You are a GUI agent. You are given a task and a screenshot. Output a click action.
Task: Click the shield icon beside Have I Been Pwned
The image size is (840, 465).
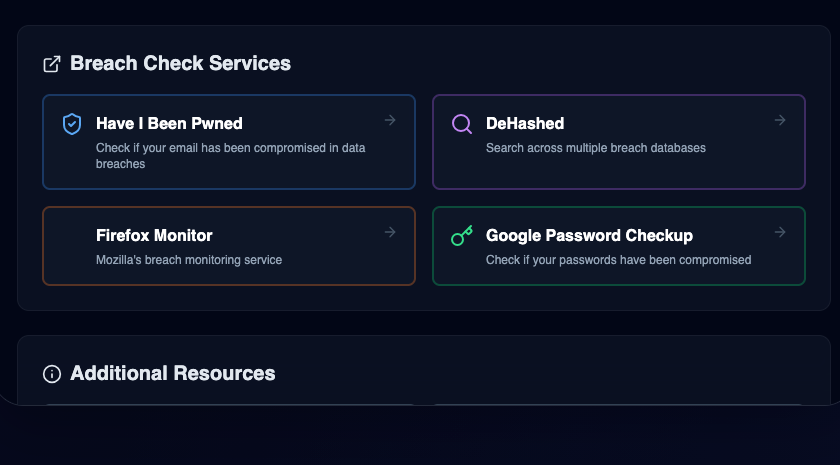coord(72,124)
